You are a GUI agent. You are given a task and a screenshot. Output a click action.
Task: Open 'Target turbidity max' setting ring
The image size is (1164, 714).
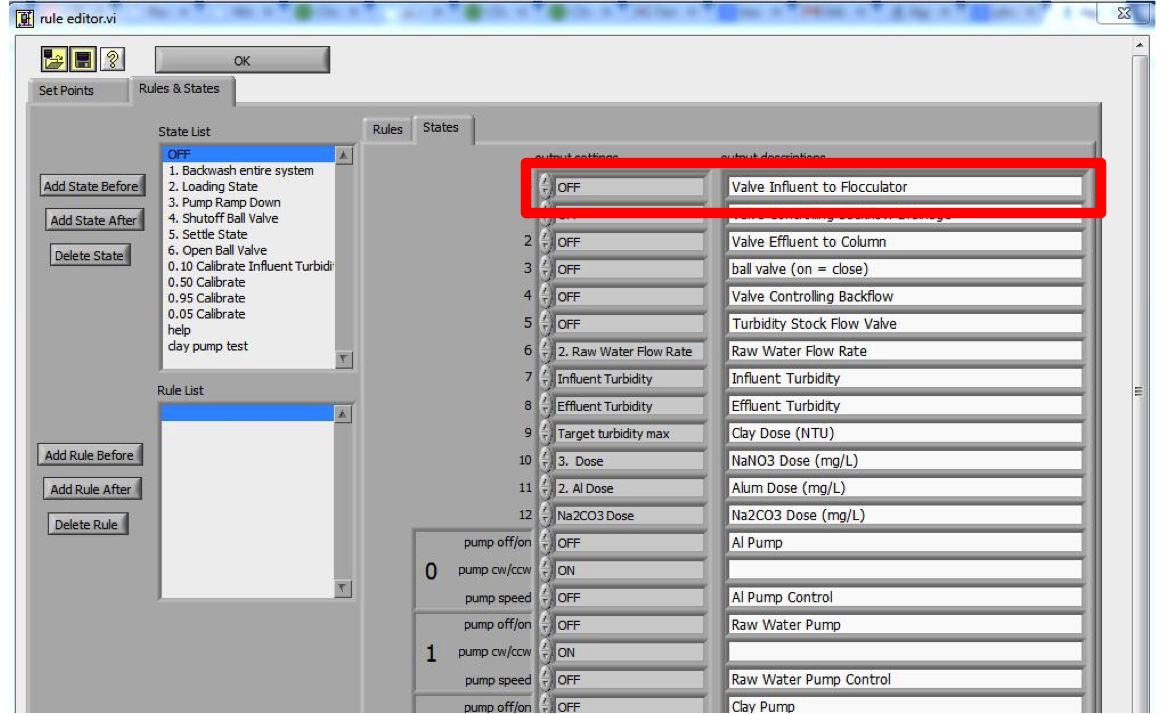pyautogui.click(x=630, y=433)
